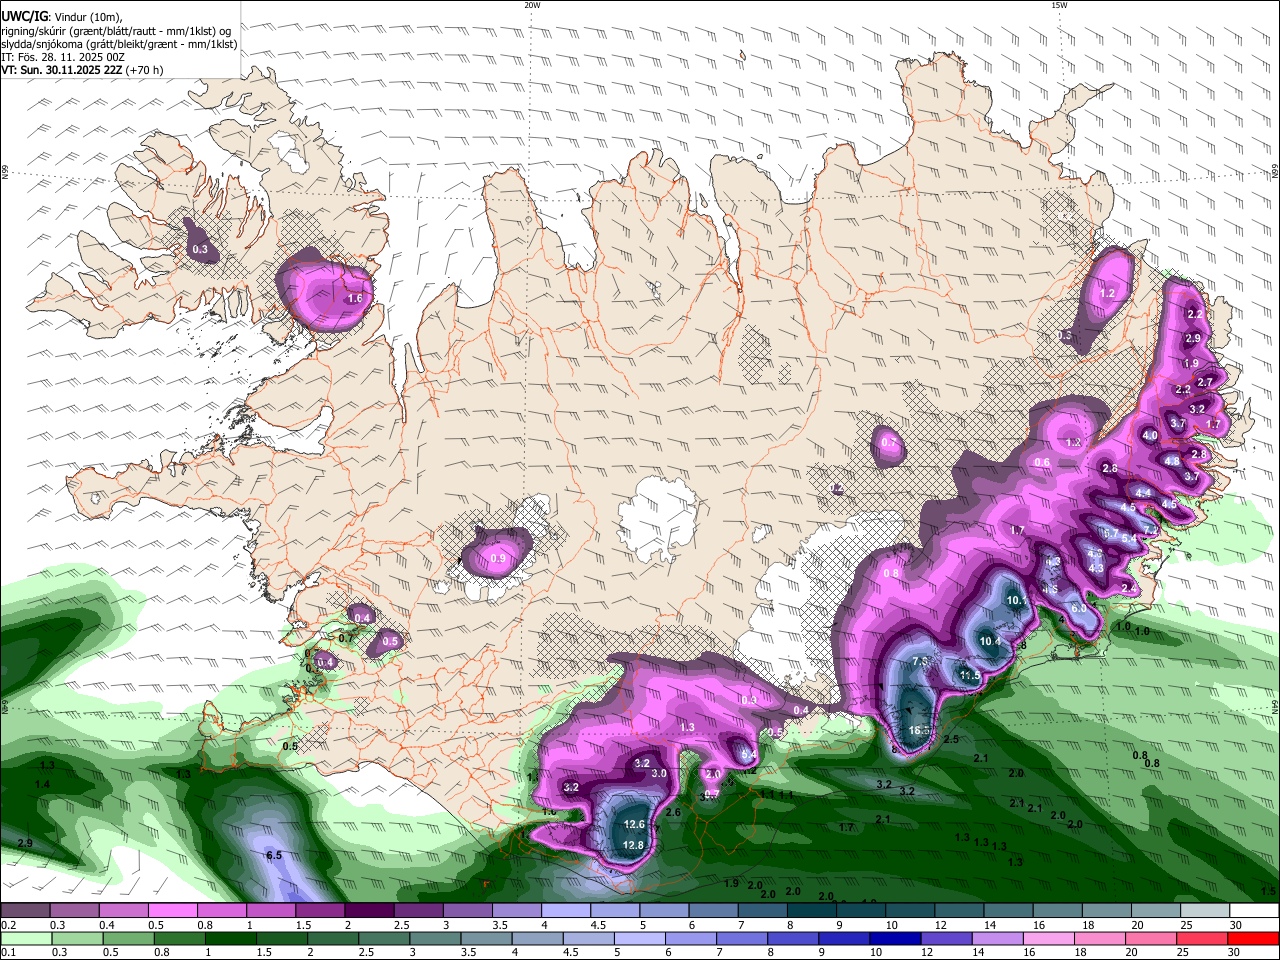Click the 14 label in the lower legend row
This screenshot has height=960, width=1280.
980,952
